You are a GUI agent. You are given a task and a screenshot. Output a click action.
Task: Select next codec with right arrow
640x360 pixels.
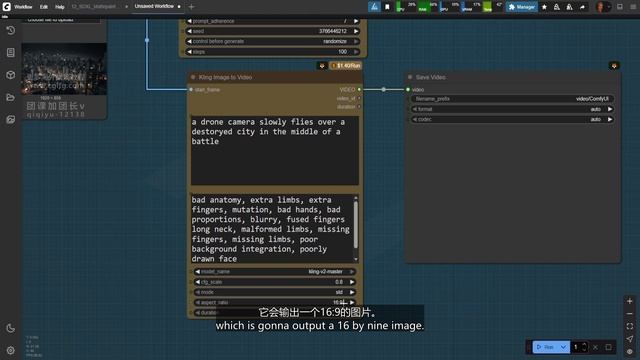coord(610,119)
